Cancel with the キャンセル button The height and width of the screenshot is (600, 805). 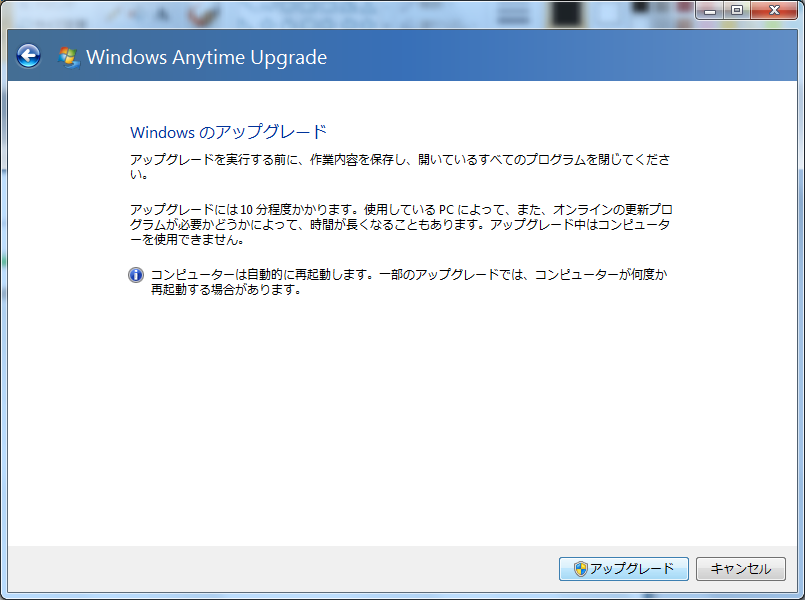tap(741, 569)
